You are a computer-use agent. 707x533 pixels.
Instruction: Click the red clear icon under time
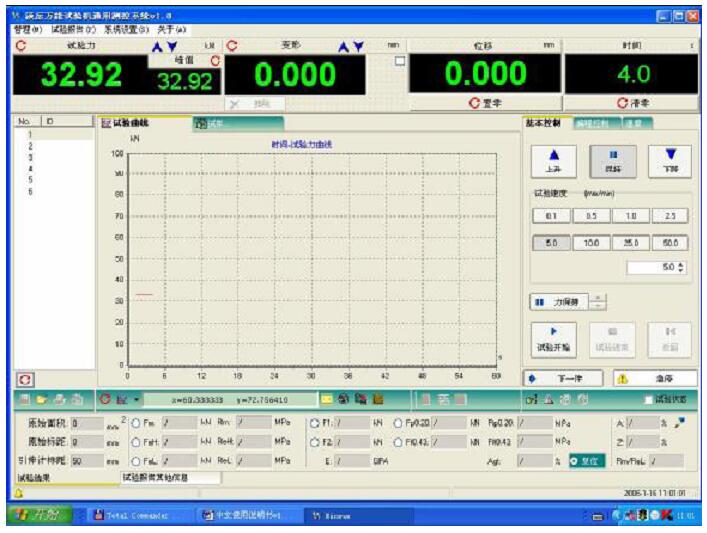pyautogui.click(x=622, y=103)
